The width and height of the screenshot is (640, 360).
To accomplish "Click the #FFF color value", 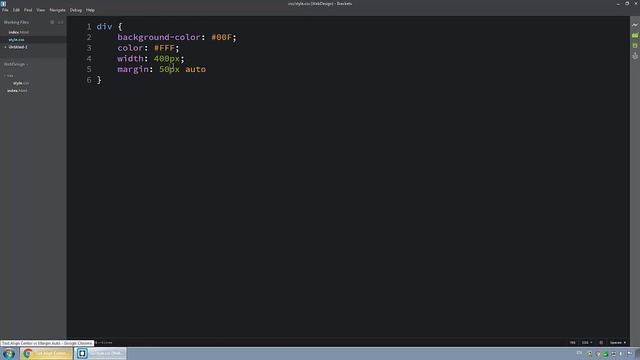I will pyautogui.click(x=164, y=48).
